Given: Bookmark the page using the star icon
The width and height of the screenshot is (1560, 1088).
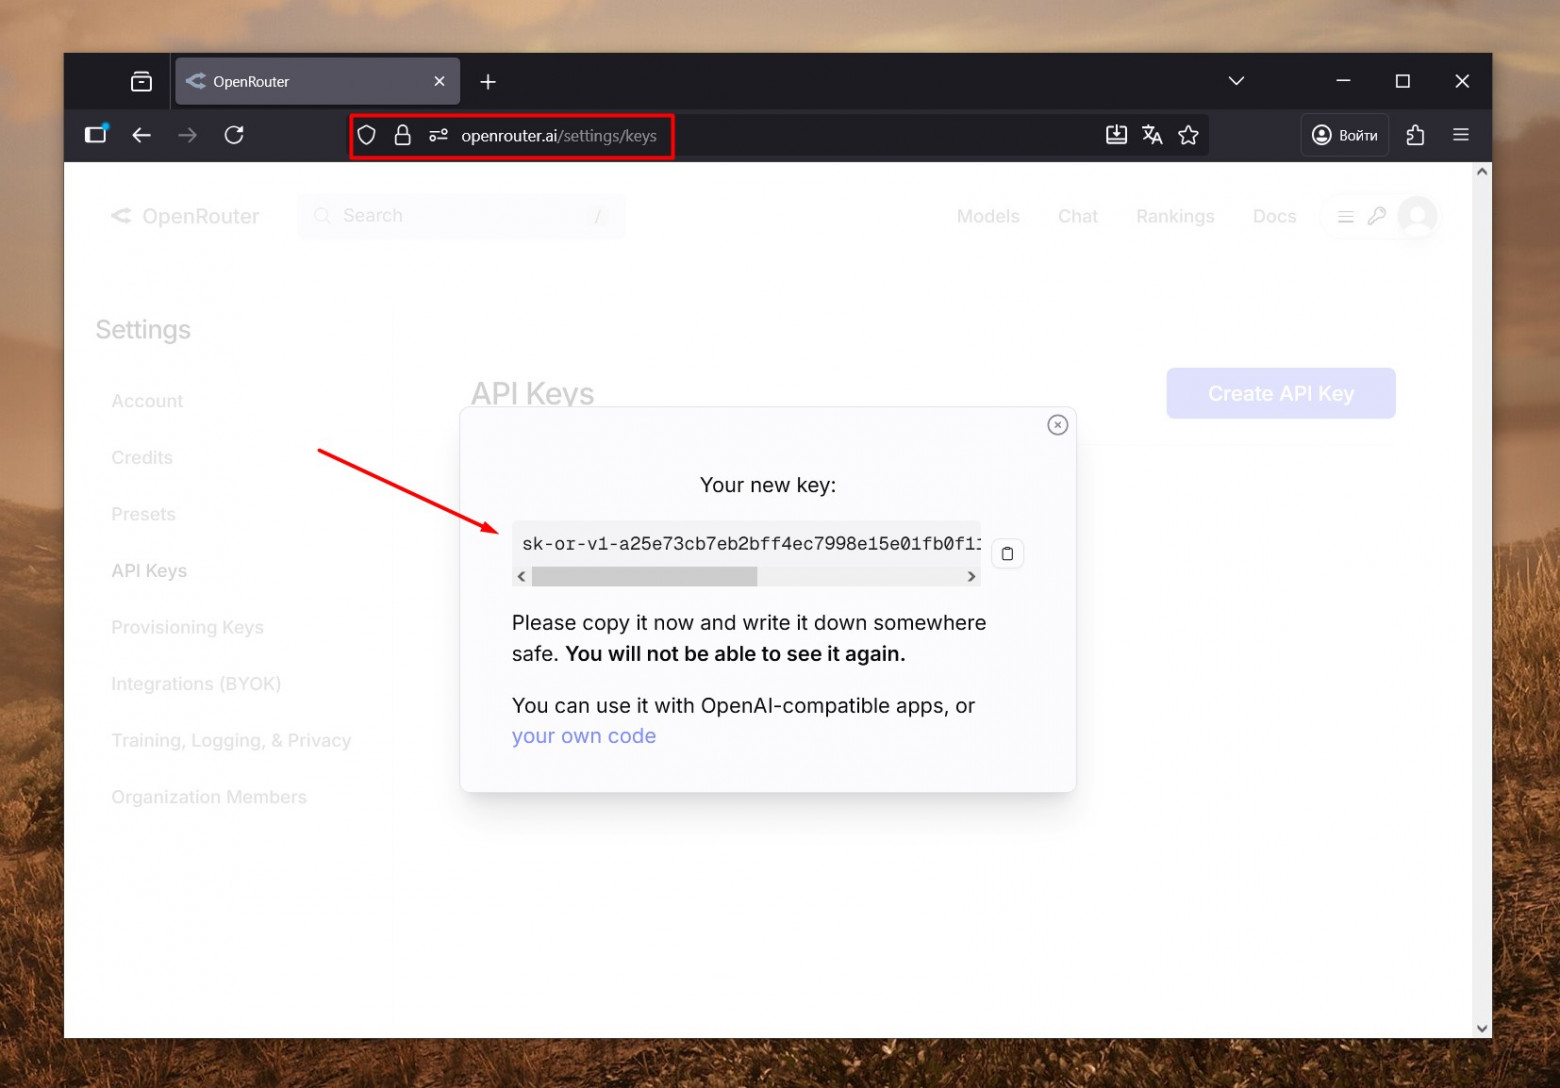Looking at the screenshot, I should pos(1189,134).
